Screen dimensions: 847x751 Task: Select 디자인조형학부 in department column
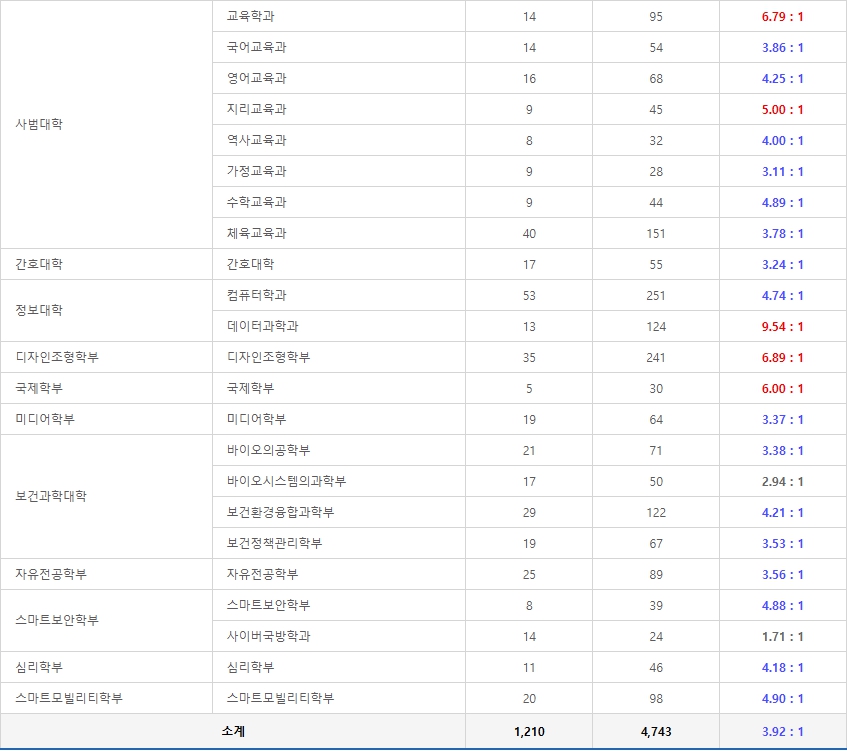[268, 357]
